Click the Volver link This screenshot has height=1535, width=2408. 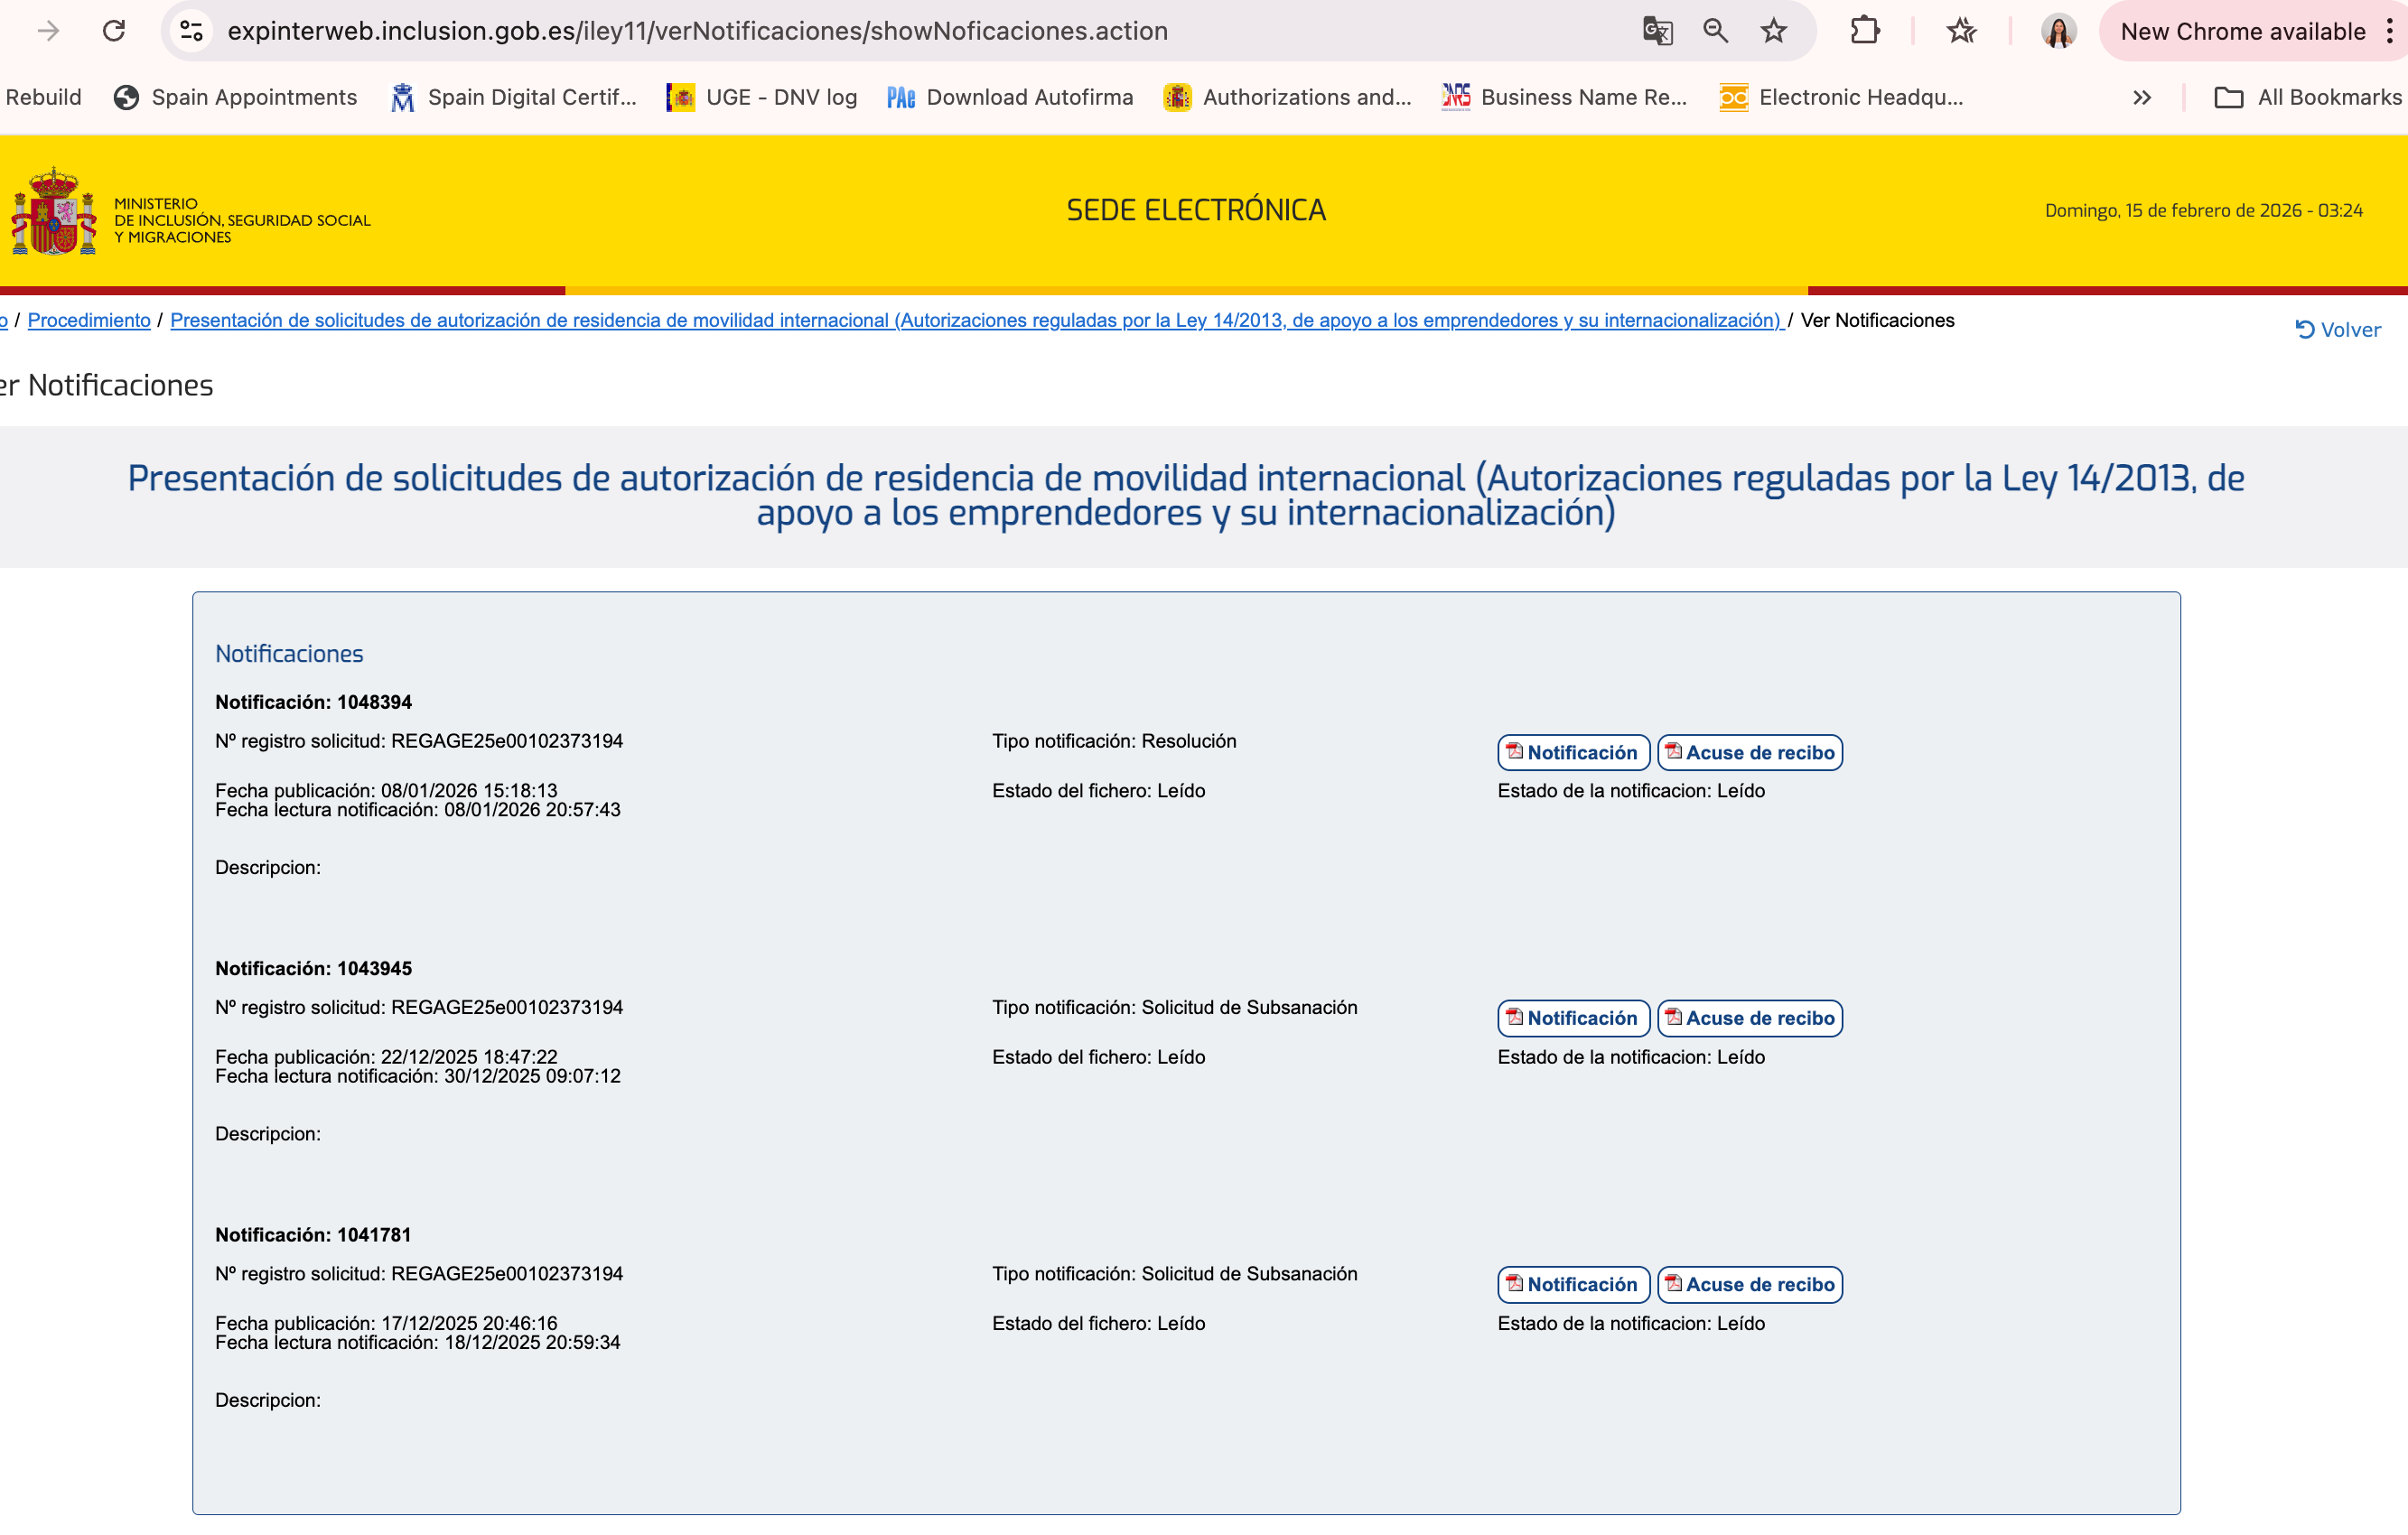click(2337, 330)
